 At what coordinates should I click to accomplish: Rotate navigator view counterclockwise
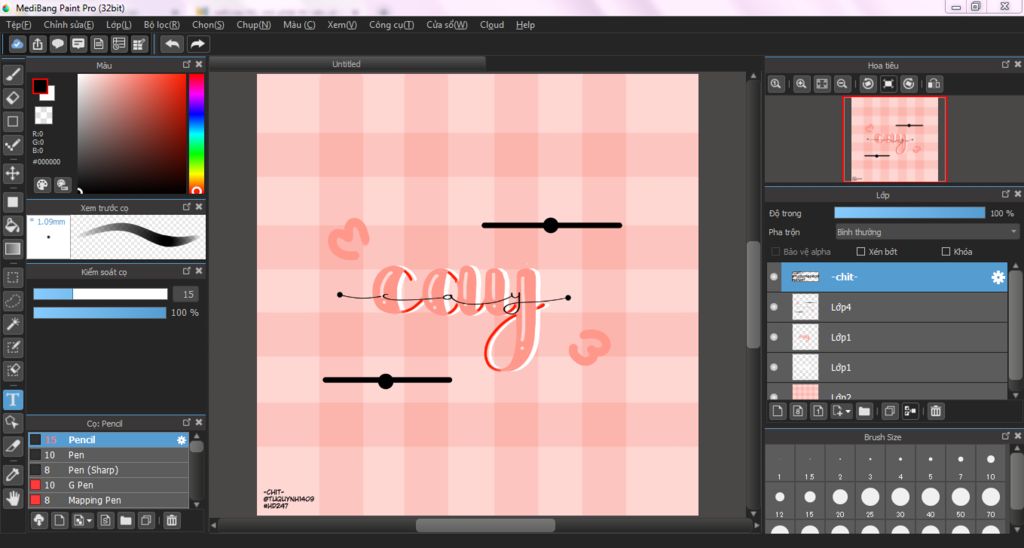click(868, 84)
